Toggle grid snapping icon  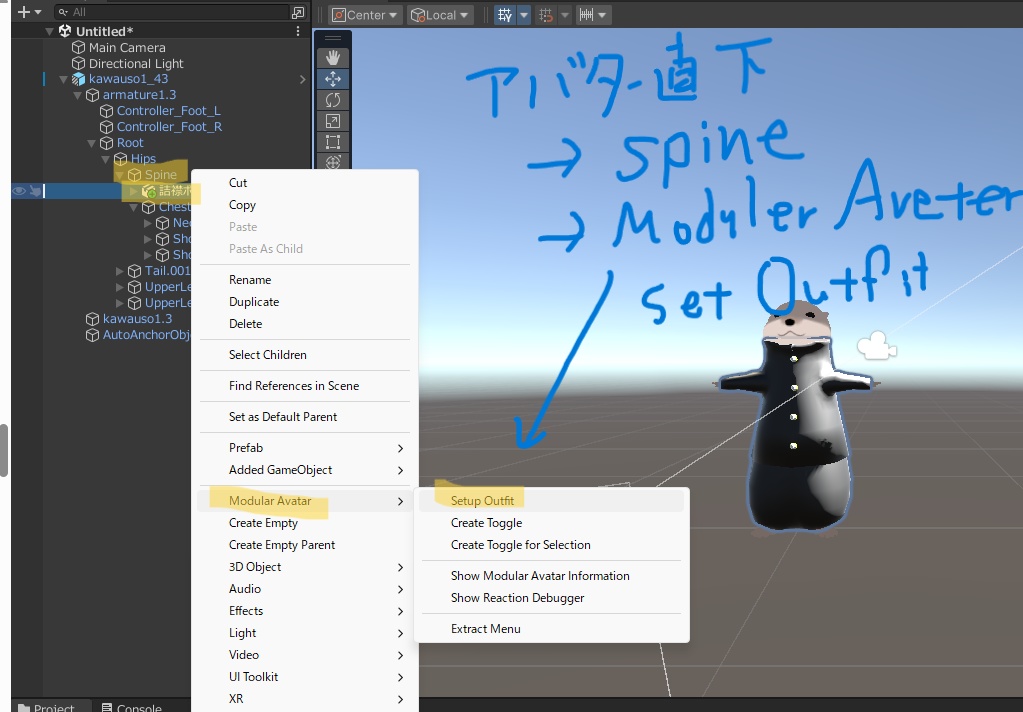pos(546,14)
